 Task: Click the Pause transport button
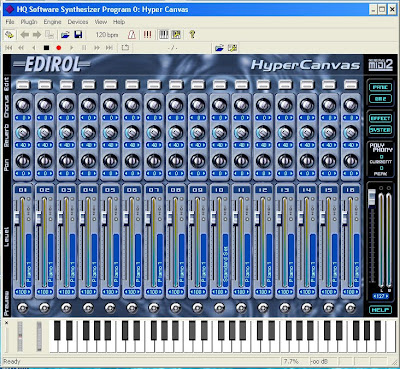84,48
